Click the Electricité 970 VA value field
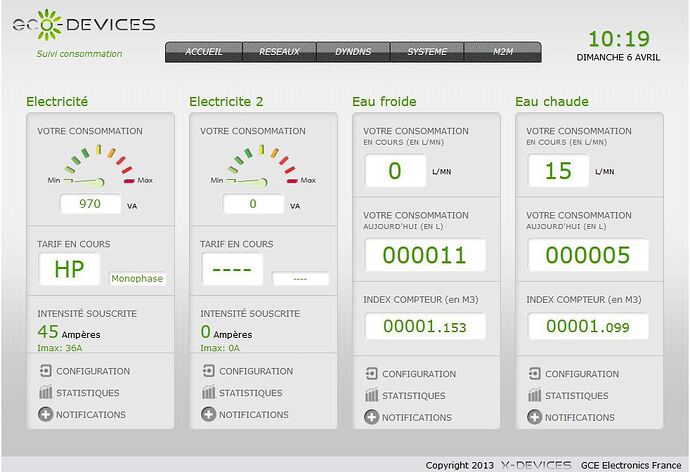 (91, 204)
